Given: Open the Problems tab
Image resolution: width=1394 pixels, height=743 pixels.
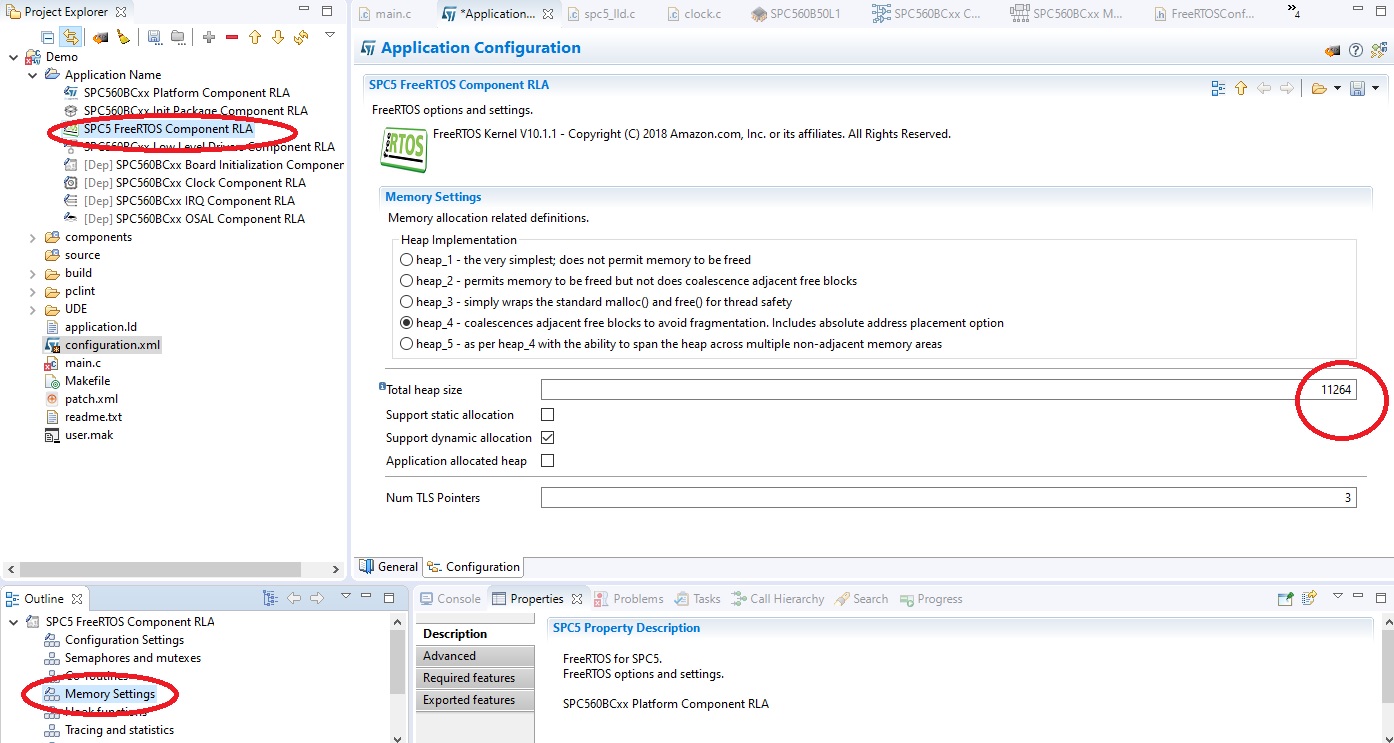Looking at the screenshot, I should tap(629, 599).
